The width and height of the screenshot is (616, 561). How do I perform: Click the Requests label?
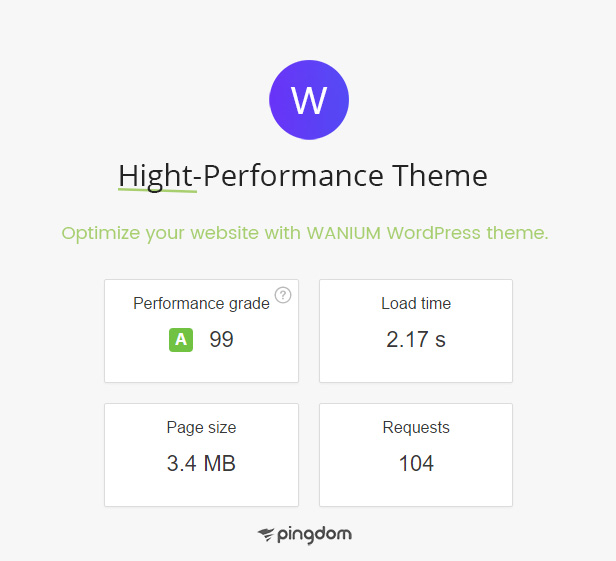tap(416, 428)
